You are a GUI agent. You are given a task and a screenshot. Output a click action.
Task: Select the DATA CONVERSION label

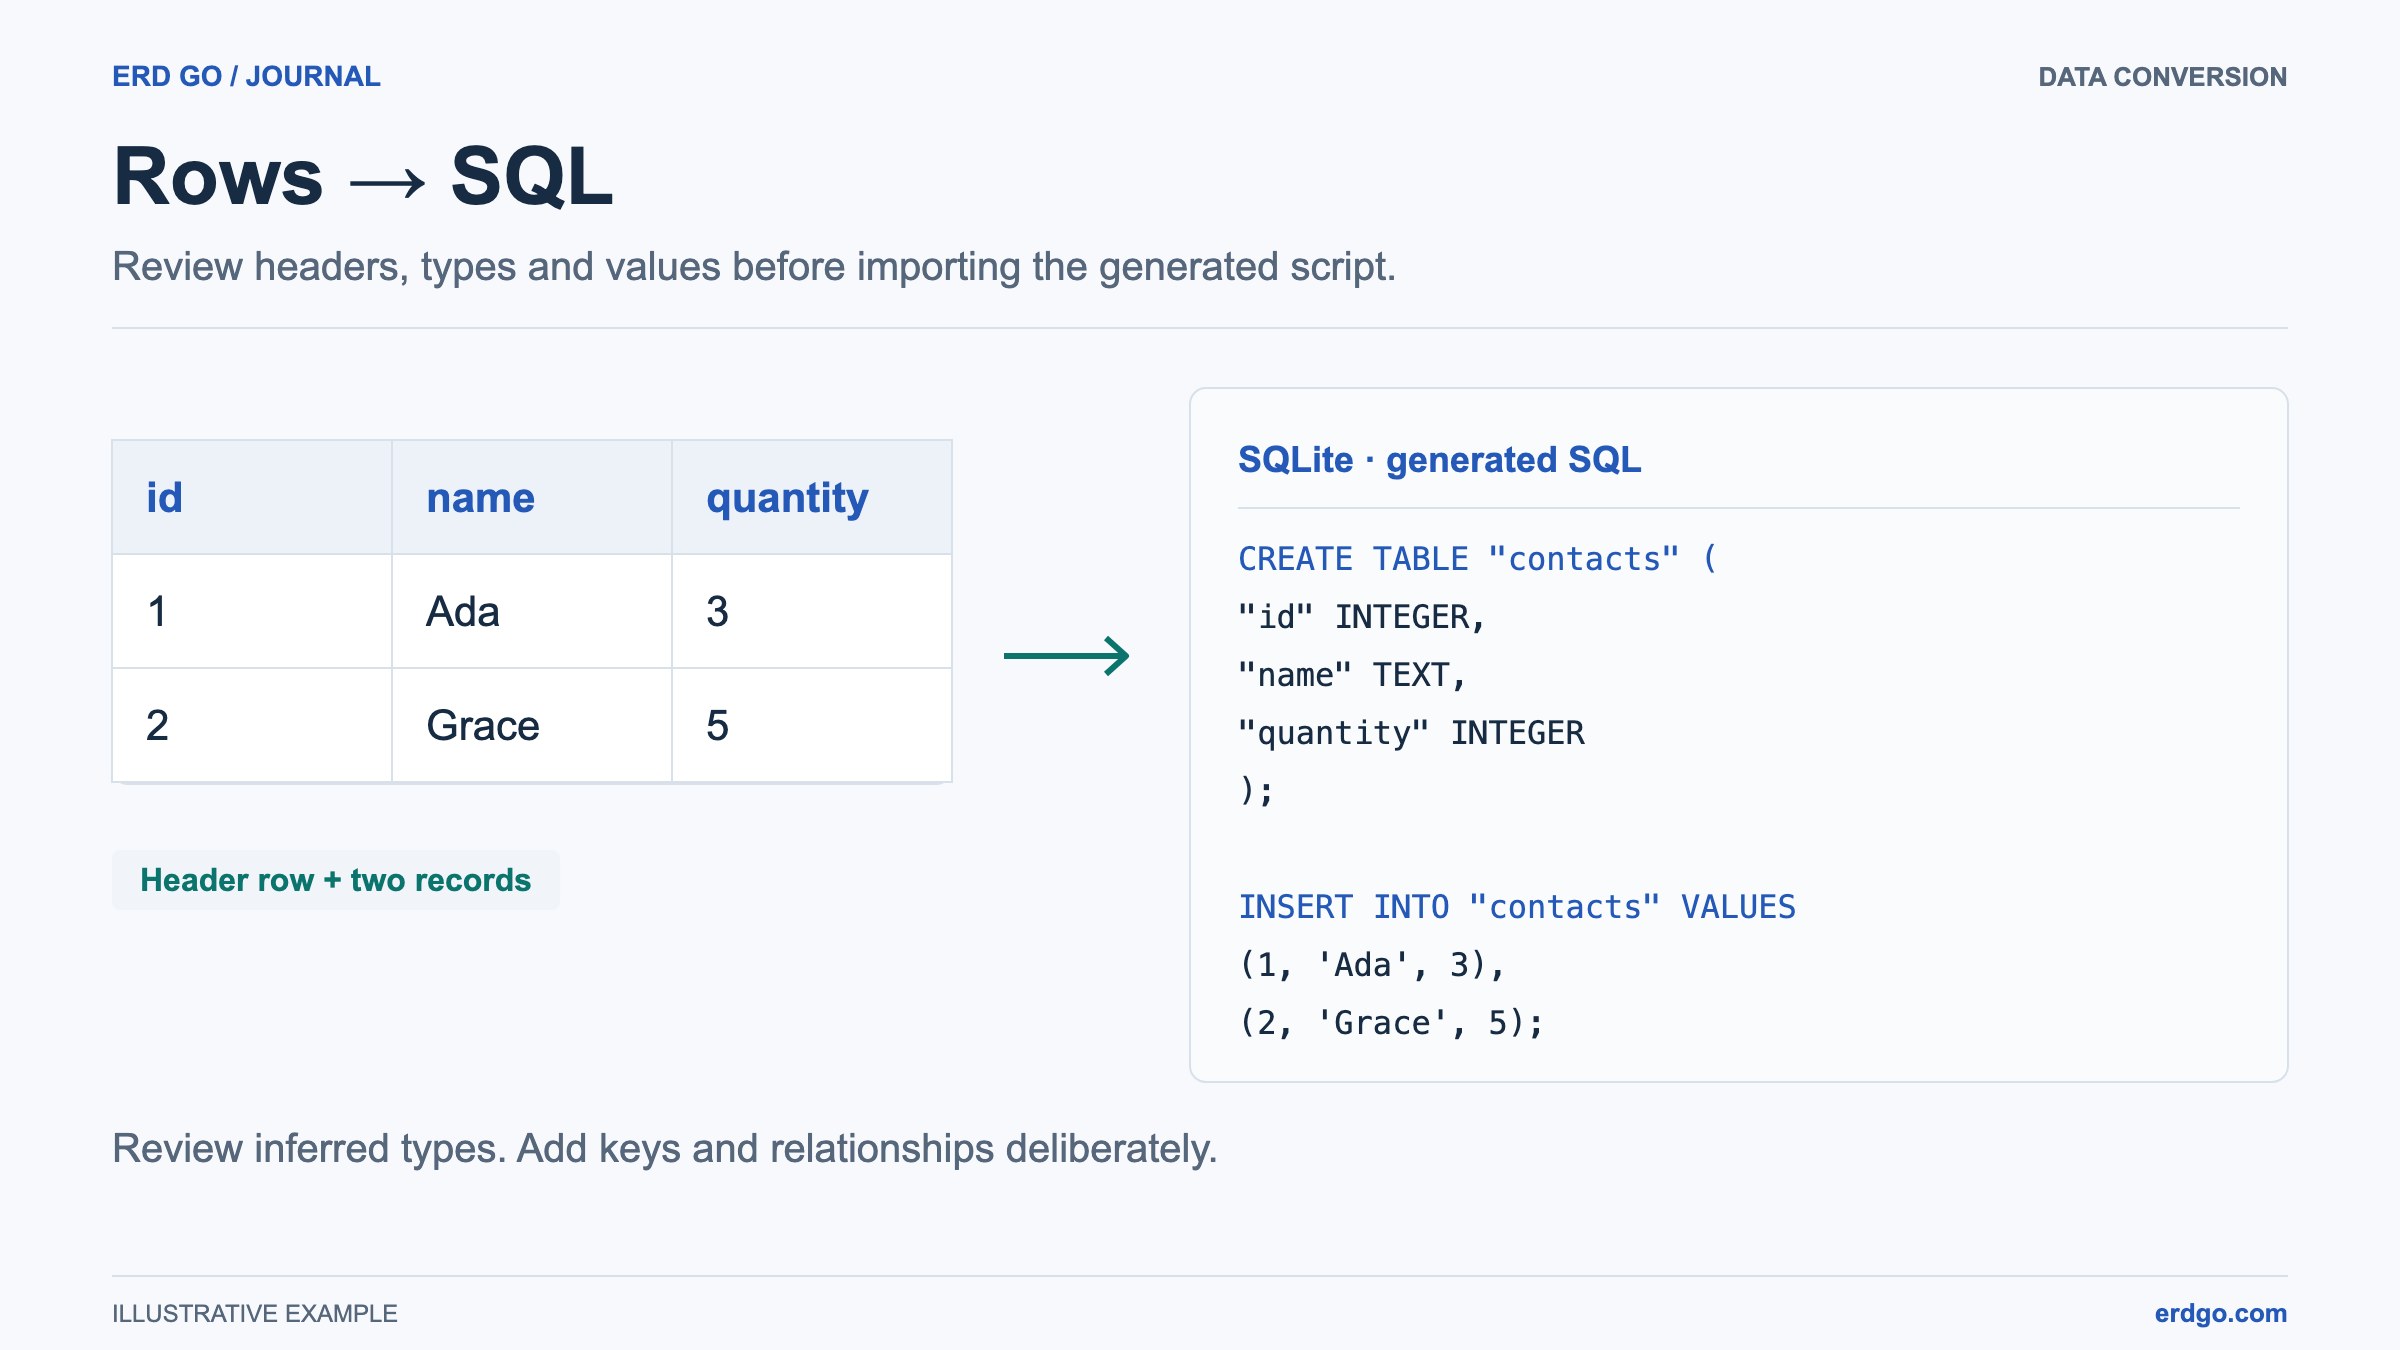(2162, 77)
